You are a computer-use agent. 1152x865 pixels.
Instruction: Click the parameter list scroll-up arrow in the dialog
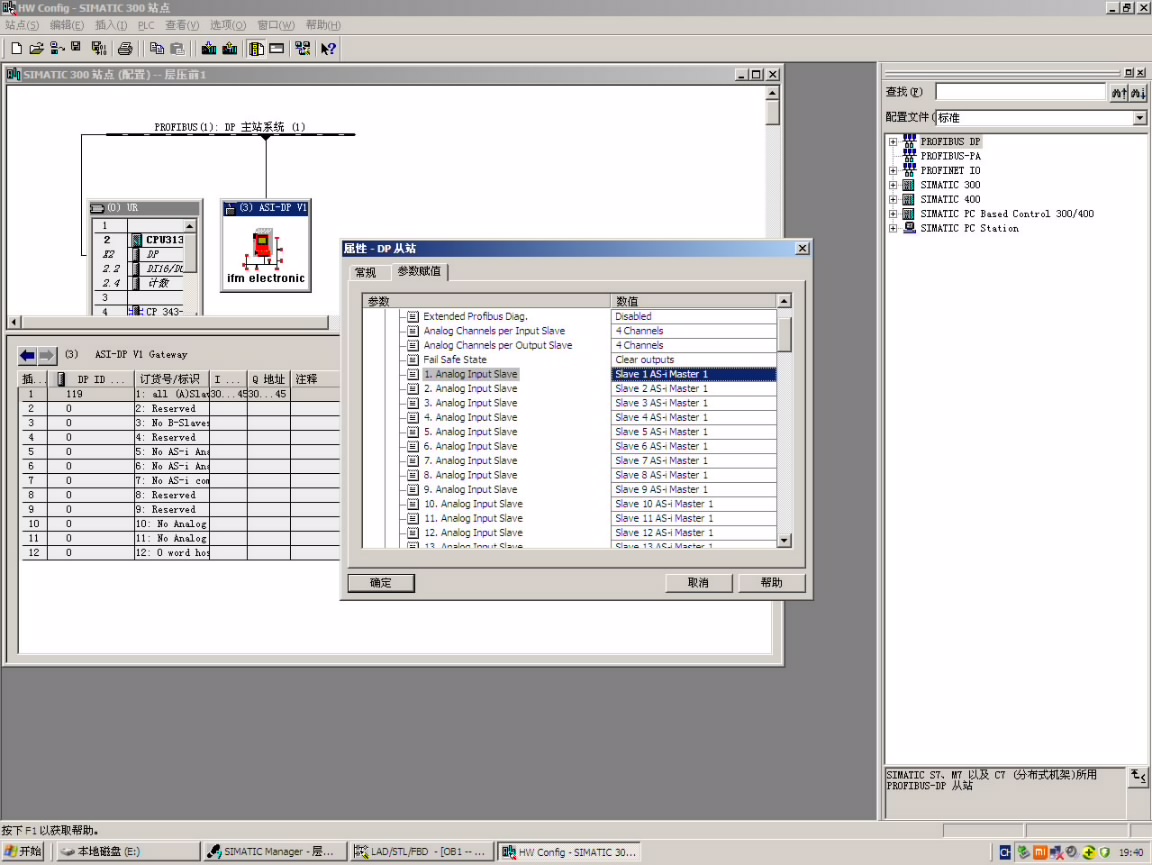coord(784,301)
